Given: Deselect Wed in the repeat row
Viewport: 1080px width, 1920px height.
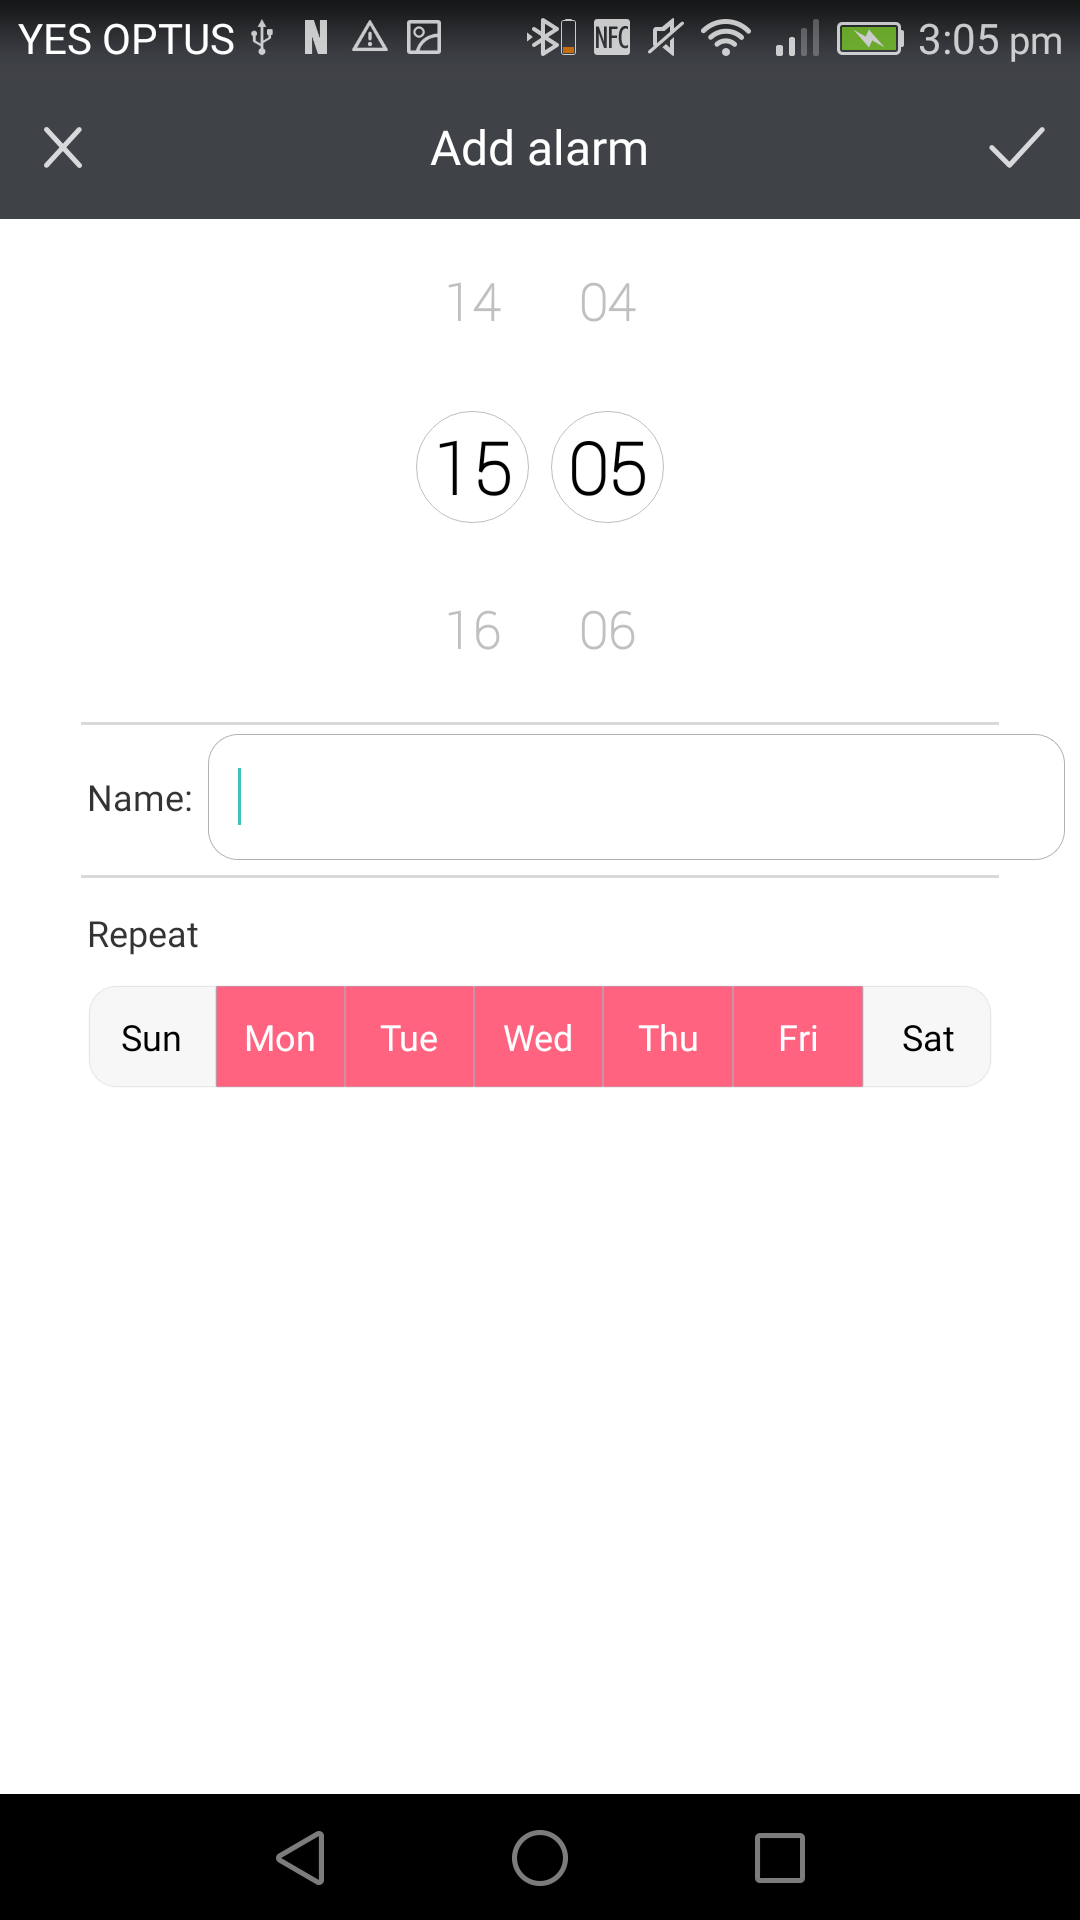Looking at the screenshot, I should pos(538,1037).
